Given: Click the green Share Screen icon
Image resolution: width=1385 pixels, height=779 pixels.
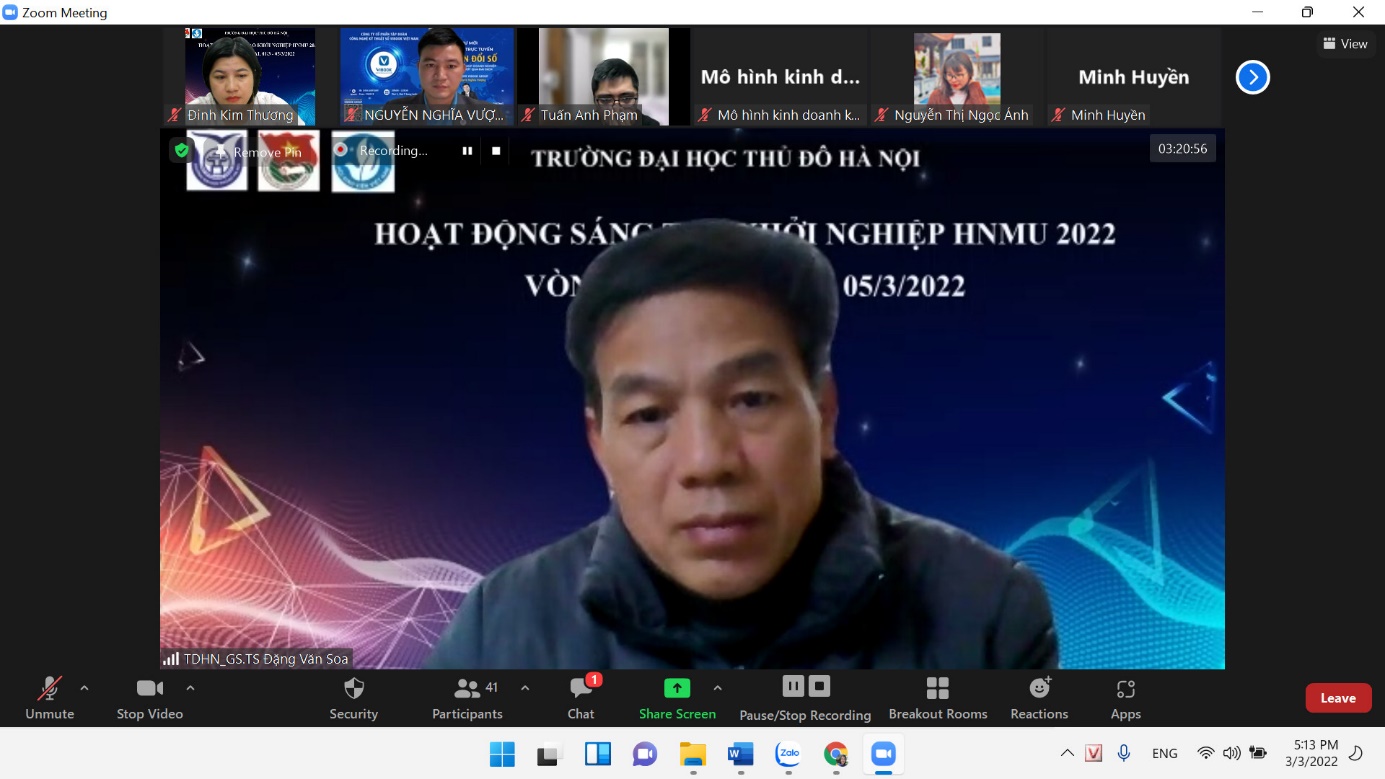Looking at the screenshot, I should tap(677, 688).
